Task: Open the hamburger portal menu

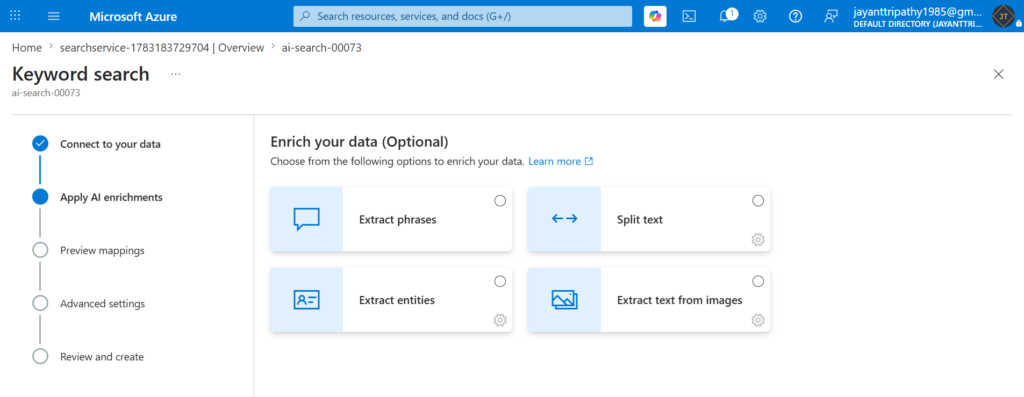Action: (x=54, y=16)
